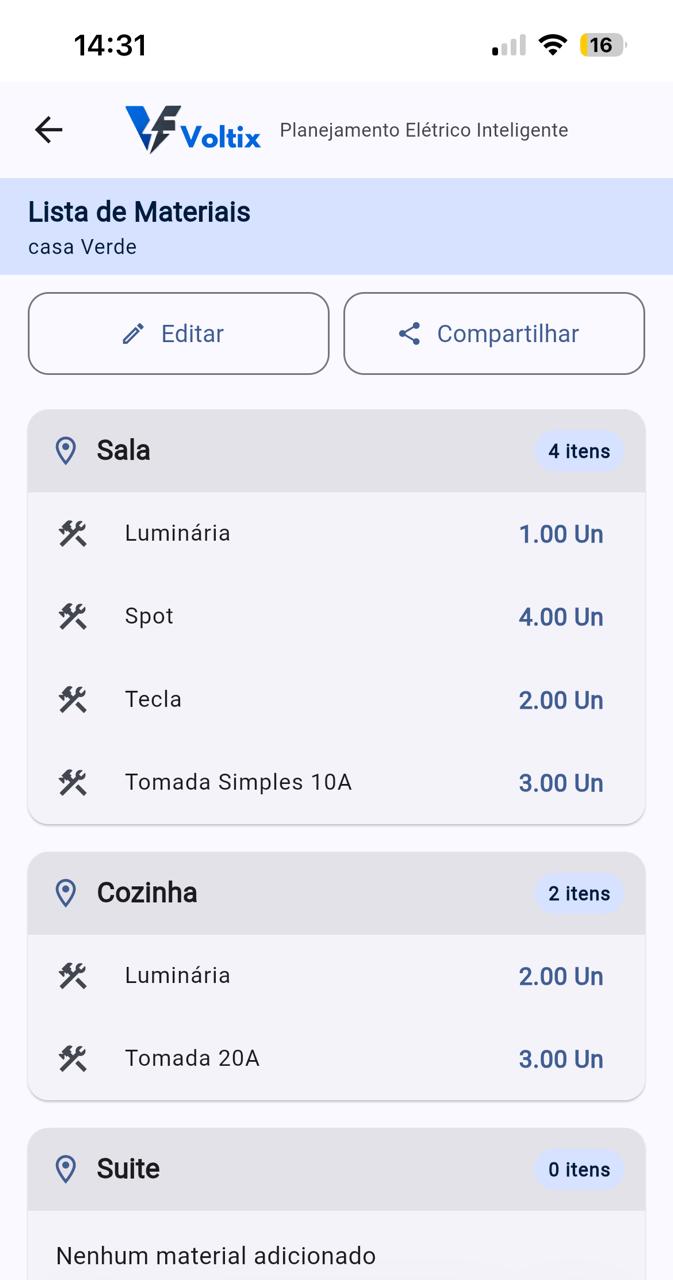Screen dimensions: 673x1280
Task: Tap the location pin icon next to Sala
Action: point(67,450)
